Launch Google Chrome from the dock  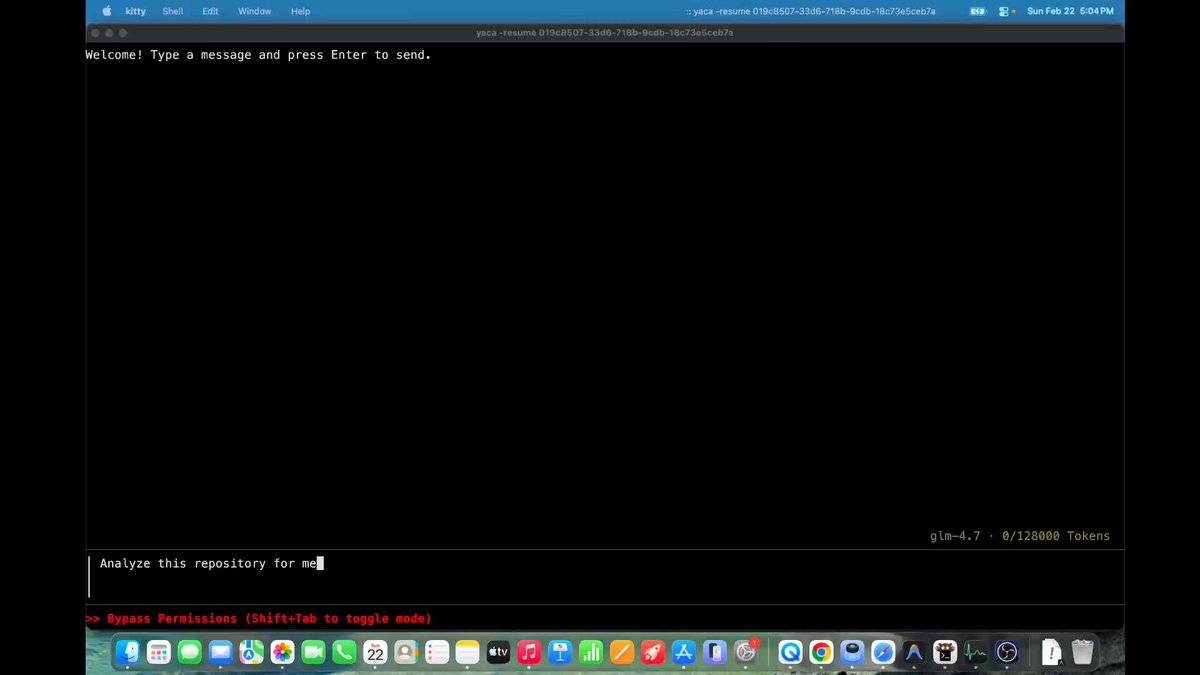821,653
